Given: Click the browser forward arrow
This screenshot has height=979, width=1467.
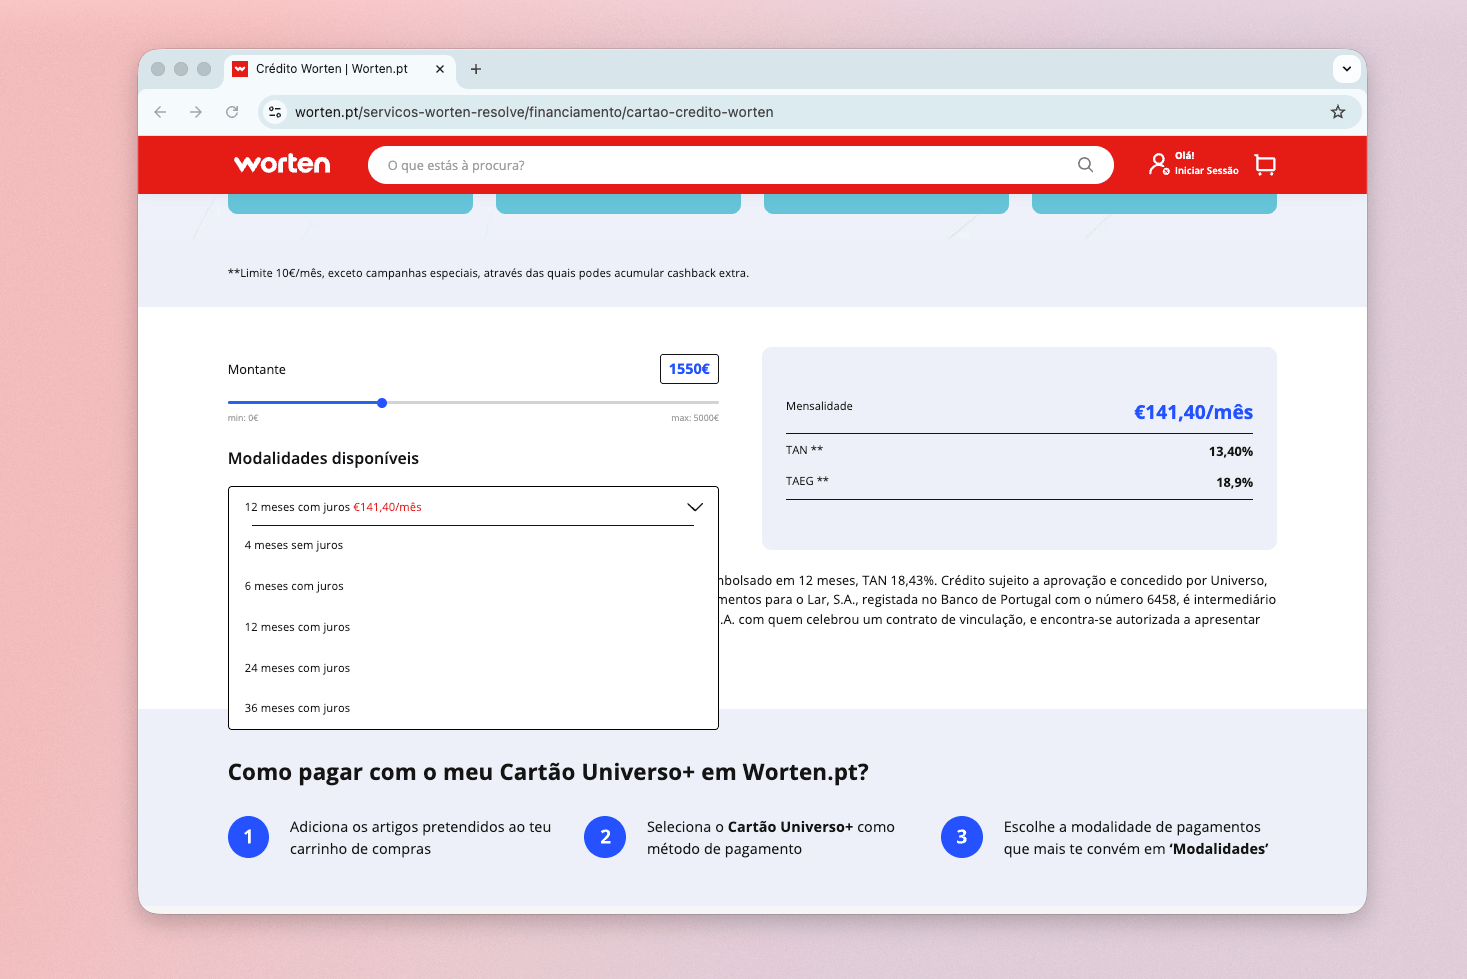Looking at the screenshot, I should coord(196,112).
